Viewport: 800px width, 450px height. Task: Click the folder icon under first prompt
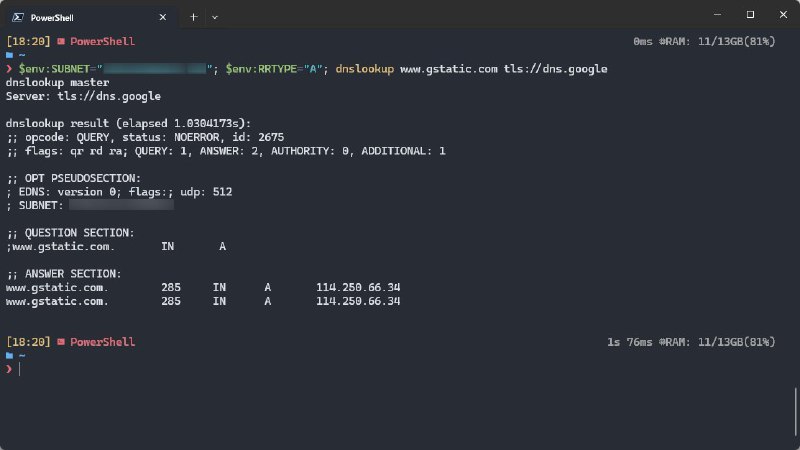pyautogui.click(x=10, y=55)
